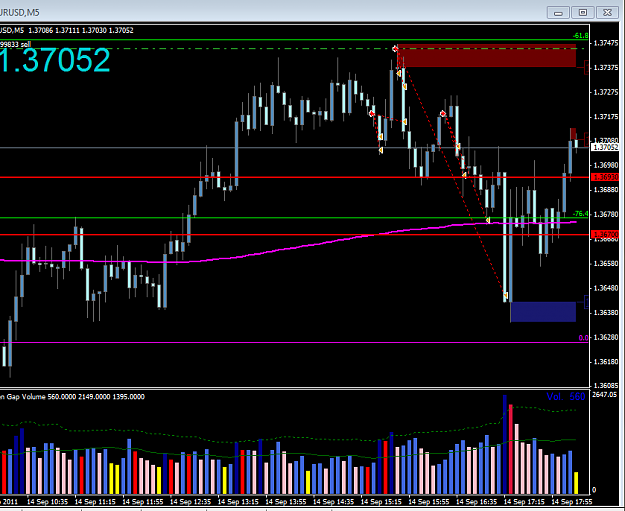Click the chart header OHLC values 1.37086 1.37111

pos(53,30)
